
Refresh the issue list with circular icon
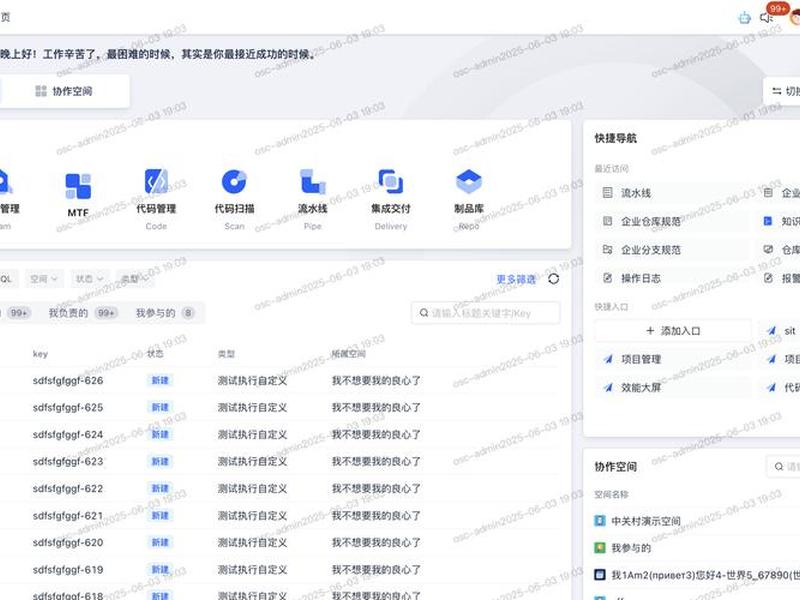coord(554,279)
